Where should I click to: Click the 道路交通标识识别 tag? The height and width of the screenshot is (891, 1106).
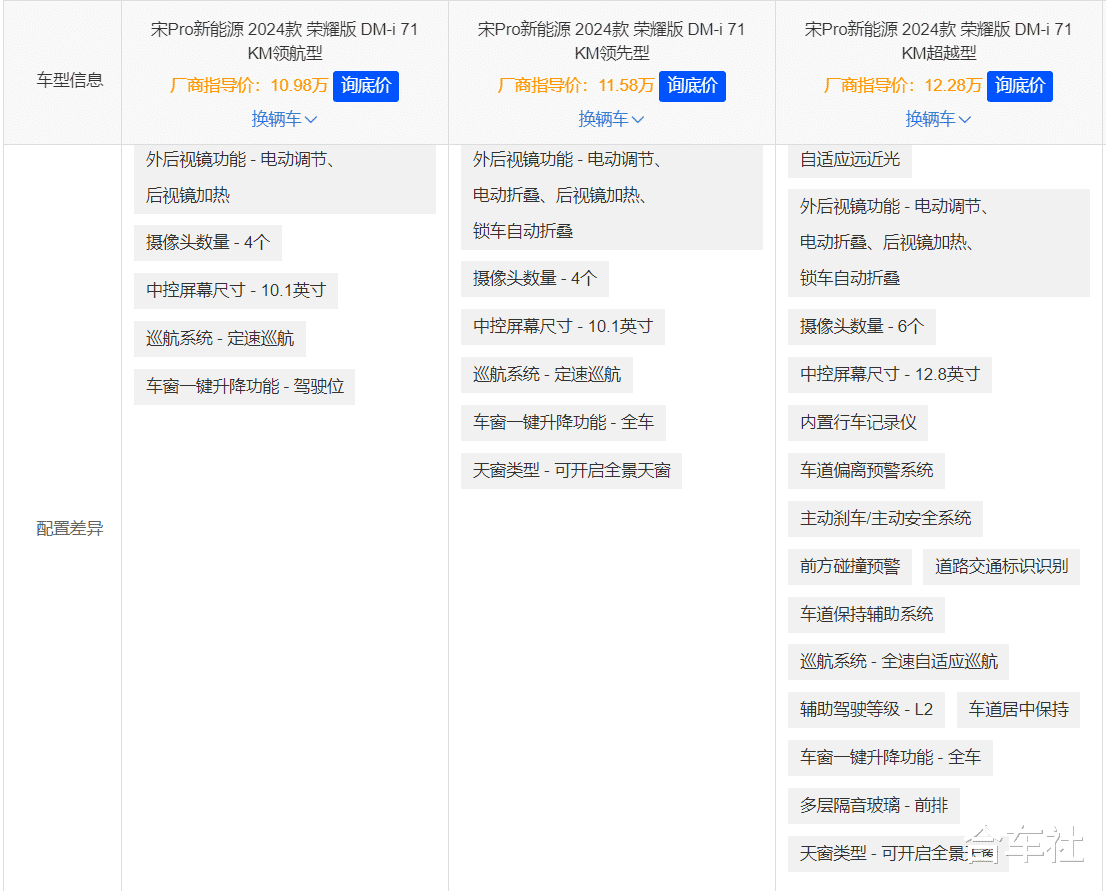pos(1002,566)
